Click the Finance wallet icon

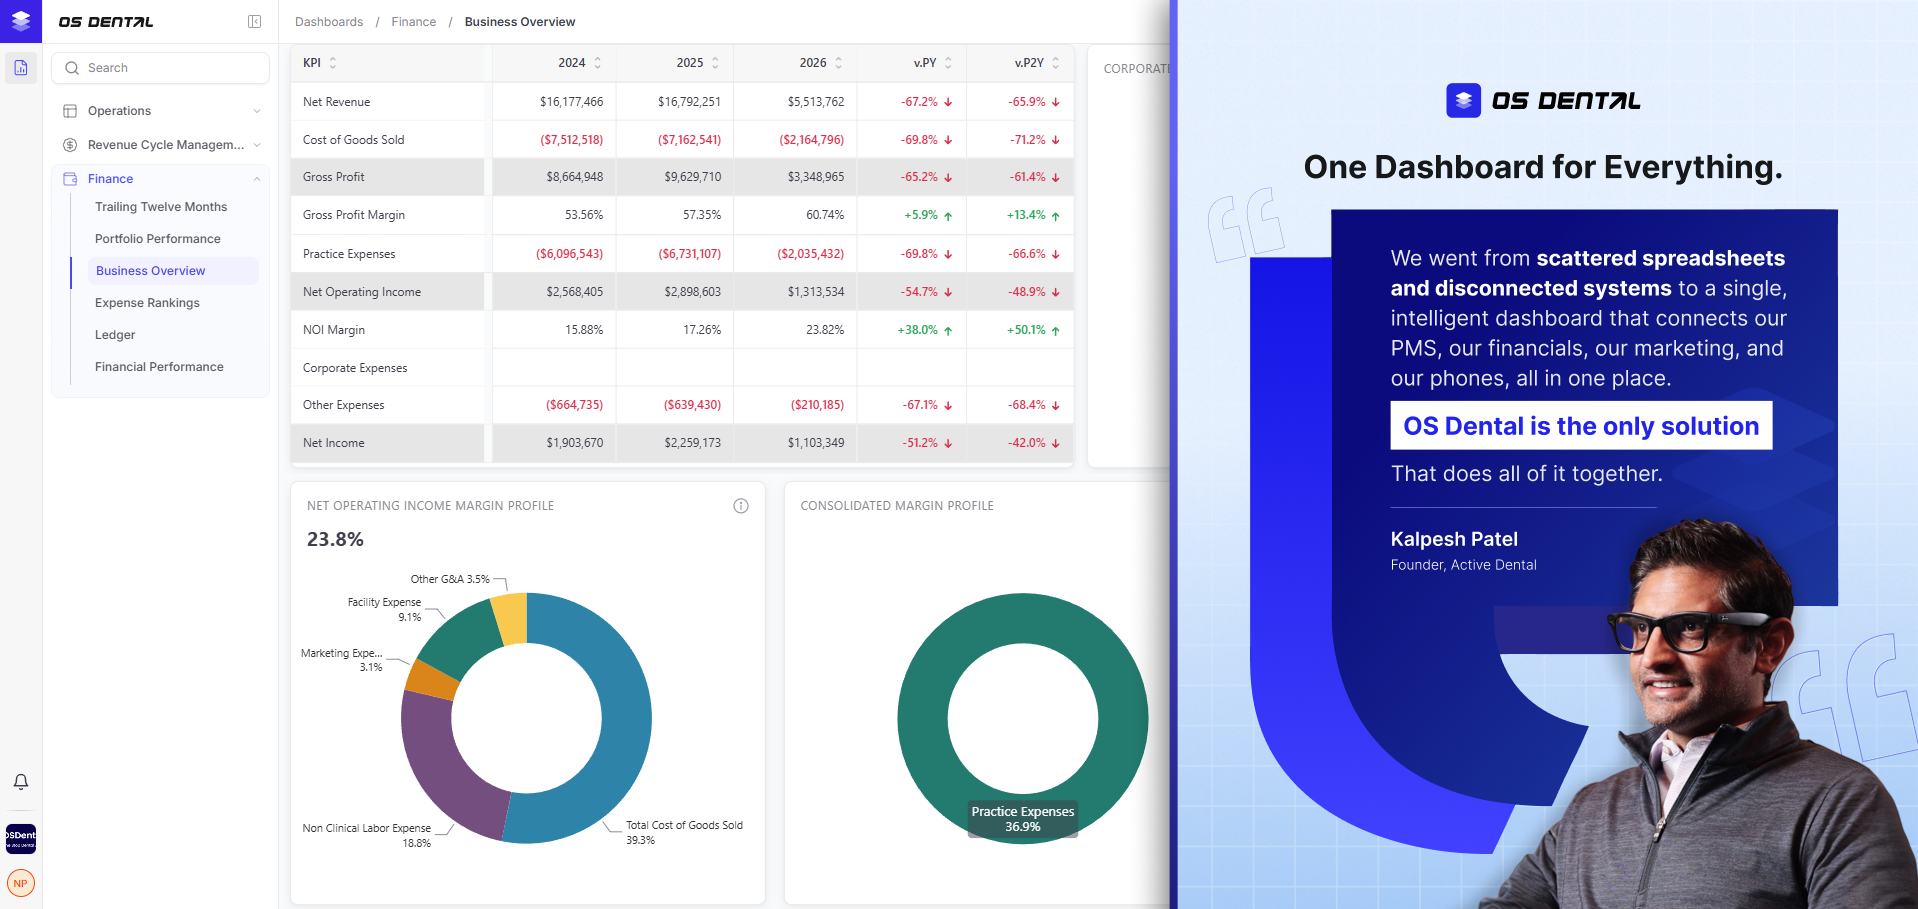[70, 179]
